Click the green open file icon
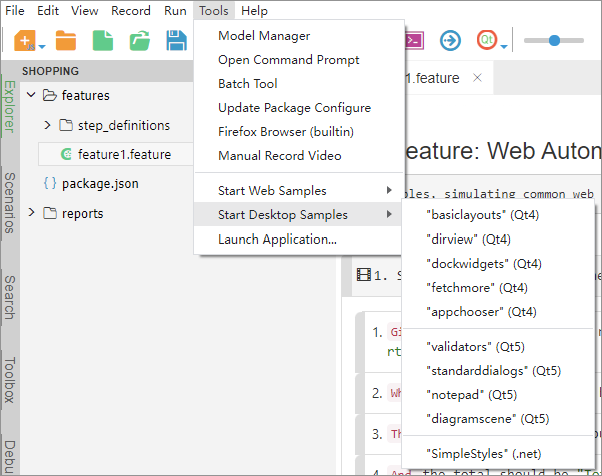The image size is (602, 476). (139, 40)
